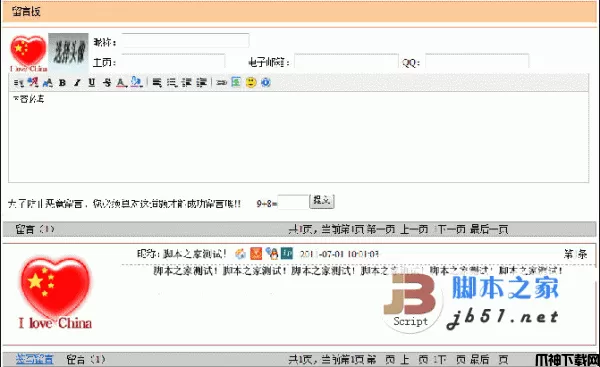
Task: Open the list tool
Action: (172, 82)
